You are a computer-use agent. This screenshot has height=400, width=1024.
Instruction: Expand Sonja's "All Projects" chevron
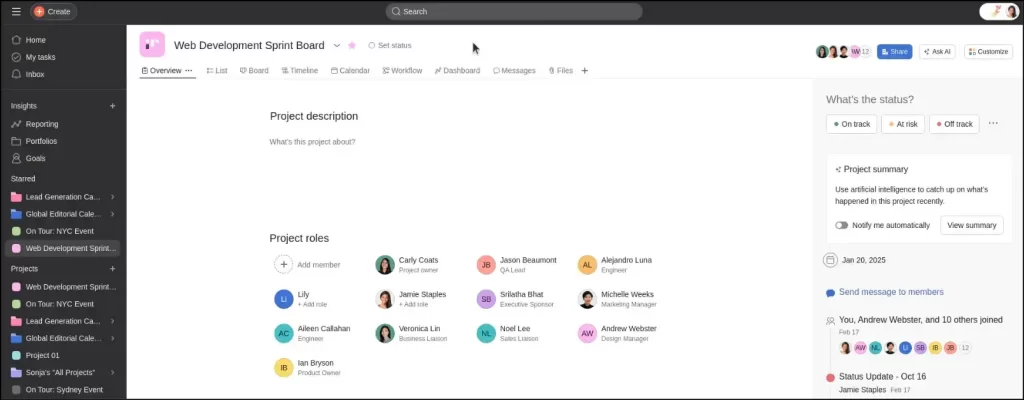(x=112, y=372)
